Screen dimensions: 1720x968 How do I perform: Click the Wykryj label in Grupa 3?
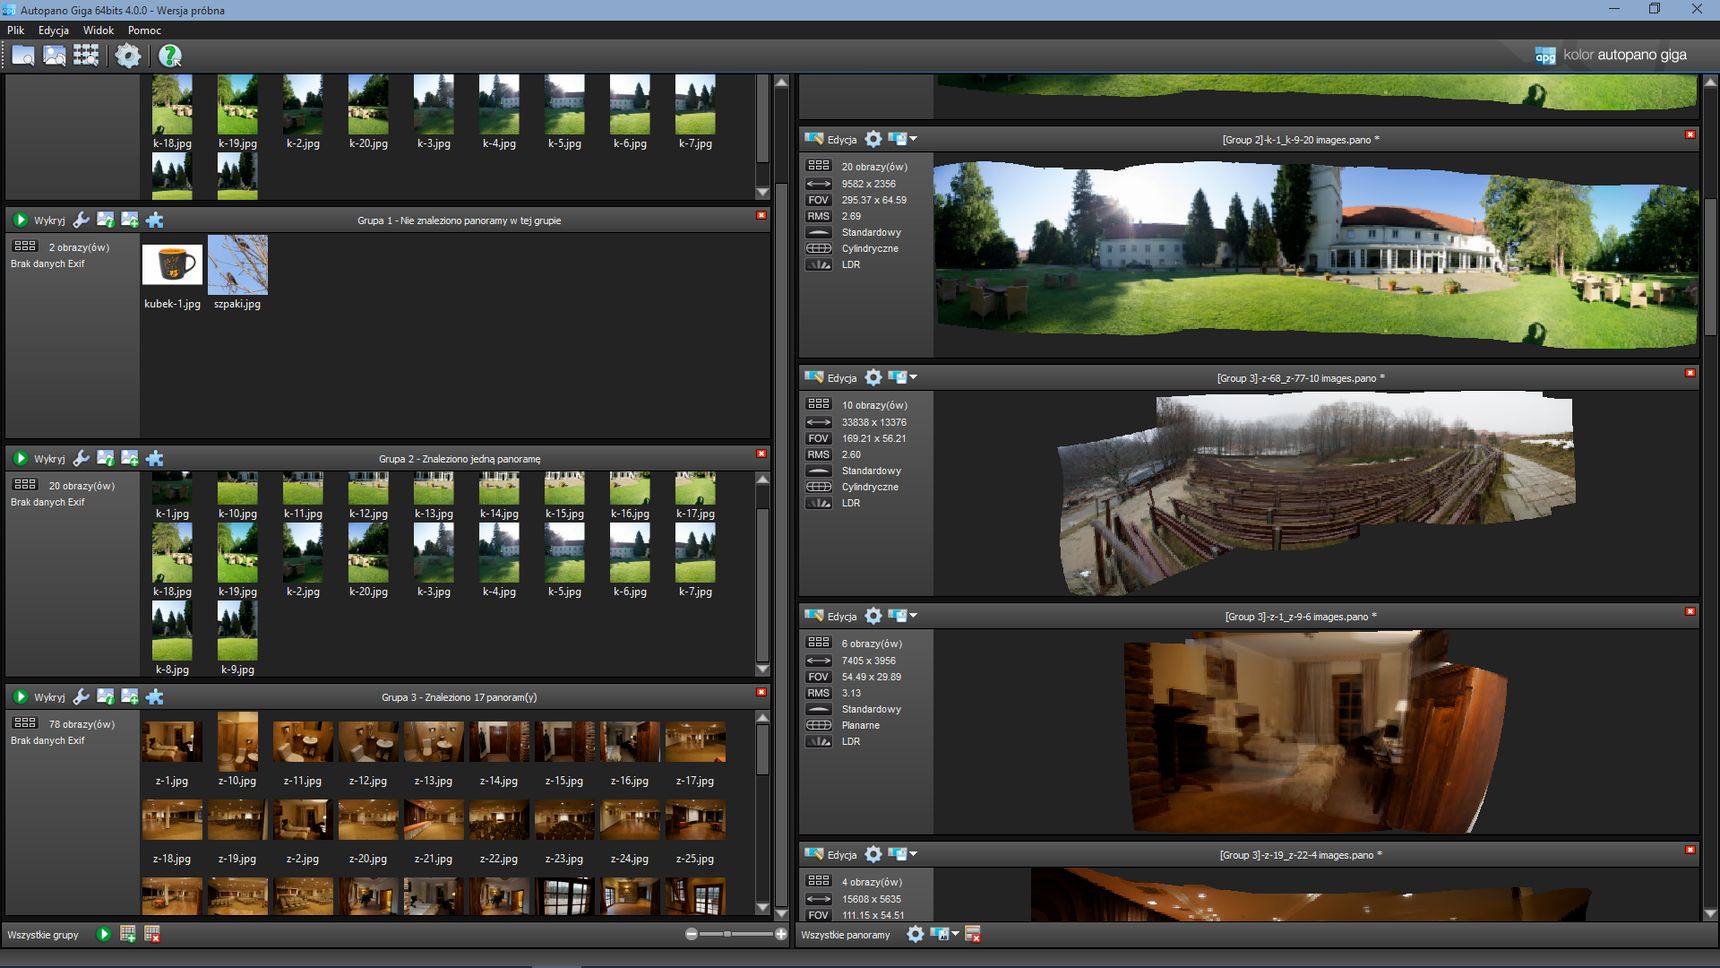click(49, 697)
